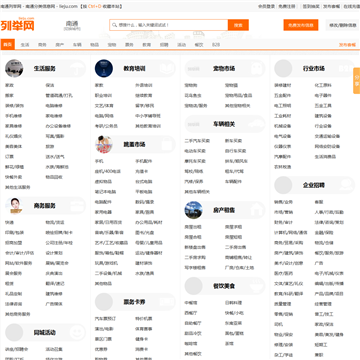Open the 商务服务 portrait thumbnail
The image size is (360, 360).
click(x=14, y=206)
